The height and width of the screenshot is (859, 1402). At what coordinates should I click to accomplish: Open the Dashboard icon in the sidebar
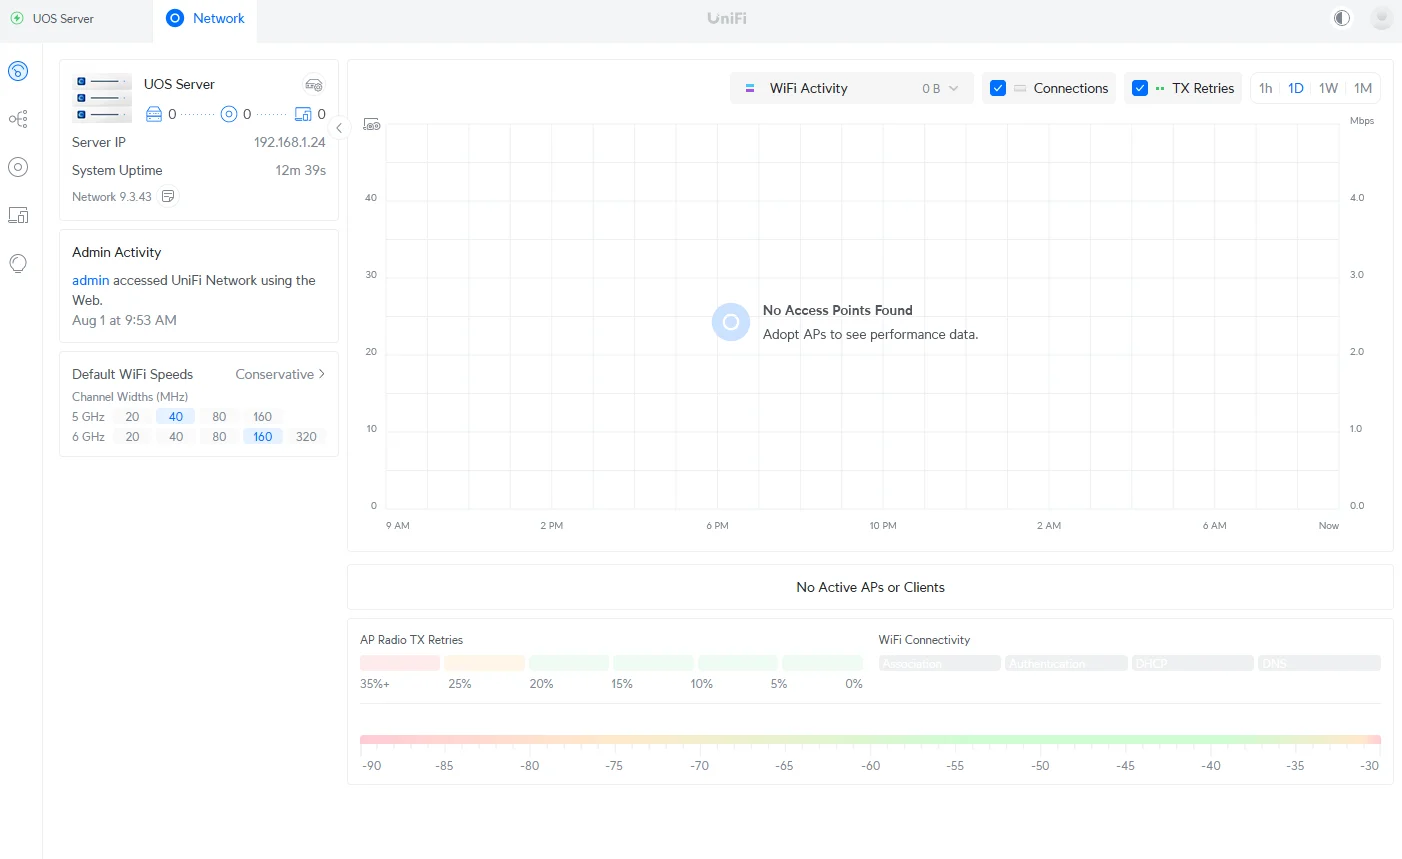18,71
